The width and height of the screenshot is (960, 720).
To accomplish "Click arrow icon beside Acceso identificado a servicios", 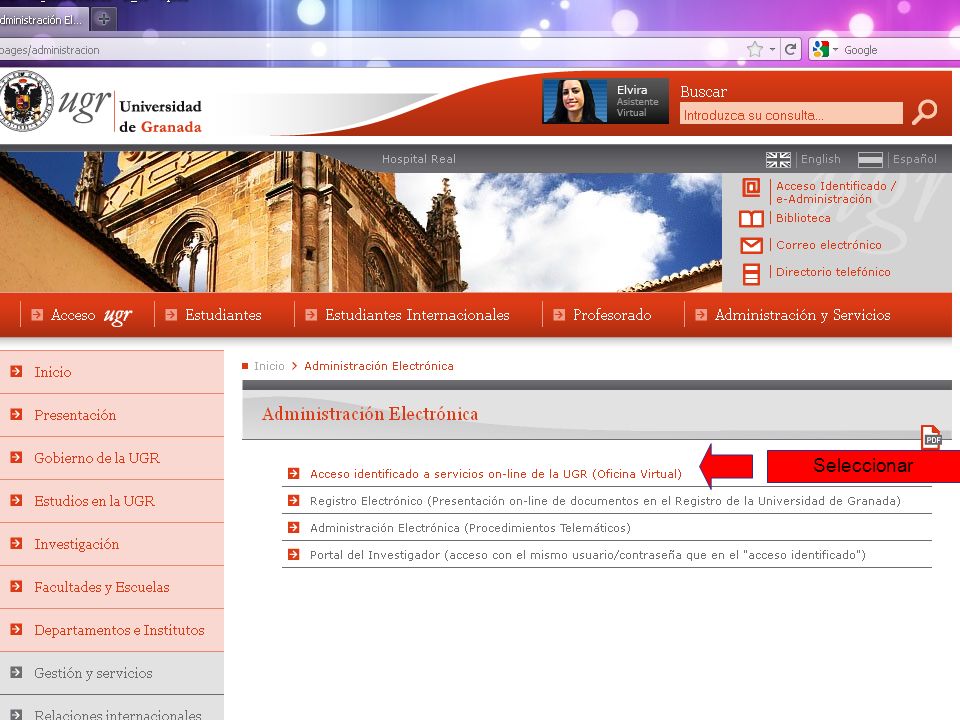I will 294,473.
